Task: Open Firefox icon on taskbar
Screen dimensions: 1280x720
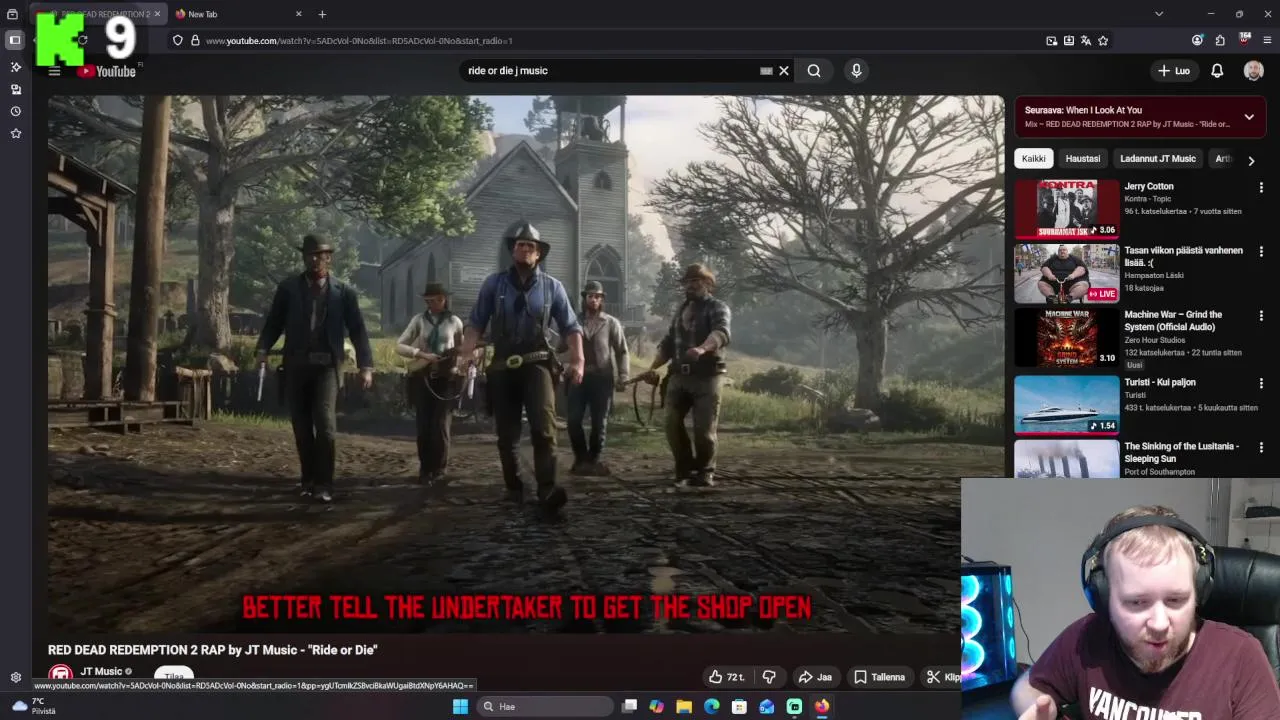Action: 821,706
